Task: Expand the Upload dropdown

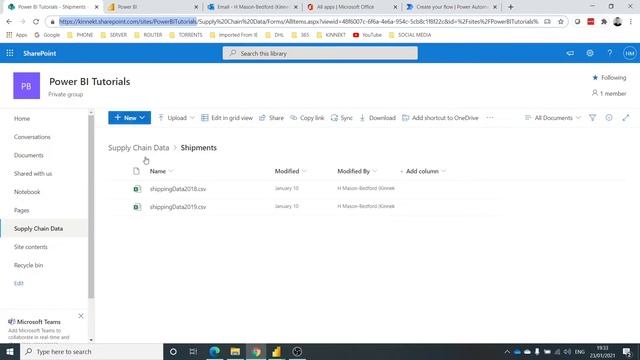Action: point(192,118)
